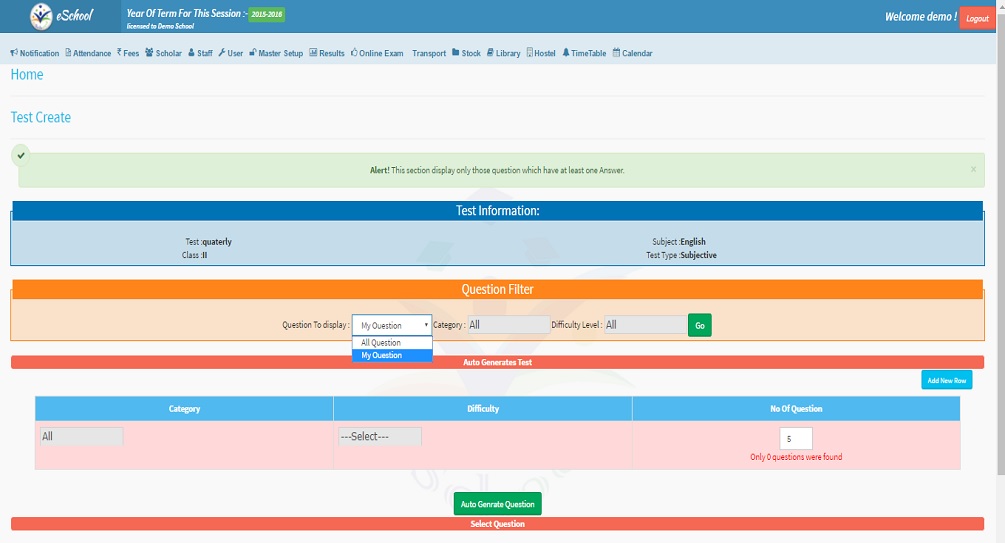Click the eSchool logo icon

coord(40,16)
